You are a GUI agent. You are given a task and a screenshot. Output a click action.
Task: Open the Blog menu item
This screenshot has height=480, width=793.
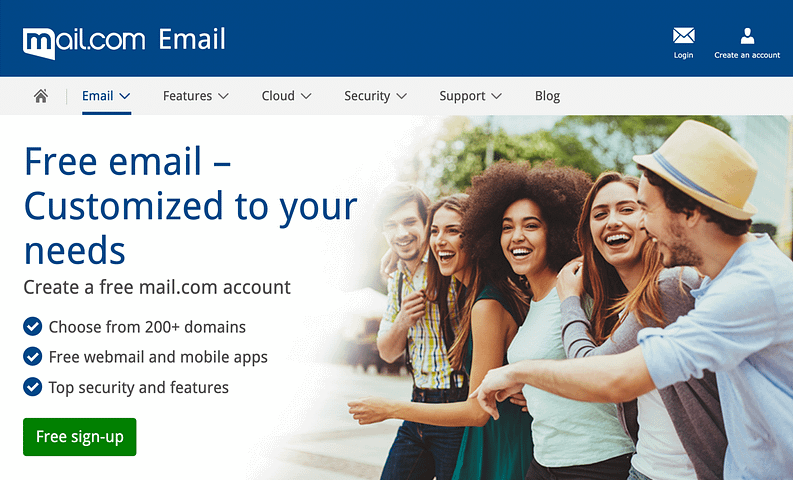[x=547, y=96]
